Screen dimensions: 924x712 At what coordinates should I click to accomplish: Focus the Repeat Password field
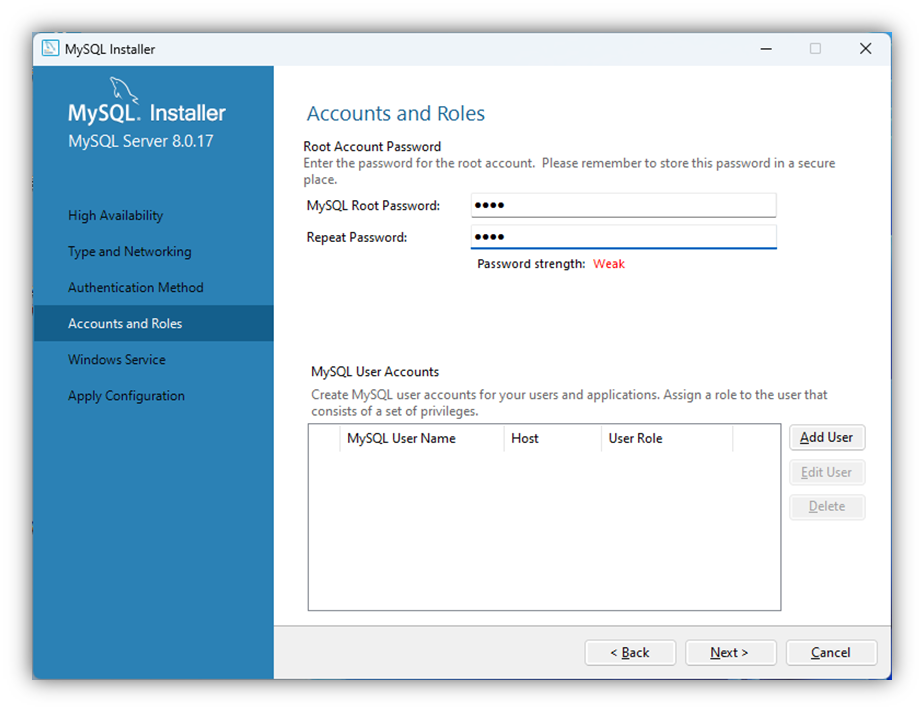pos(623,237)
